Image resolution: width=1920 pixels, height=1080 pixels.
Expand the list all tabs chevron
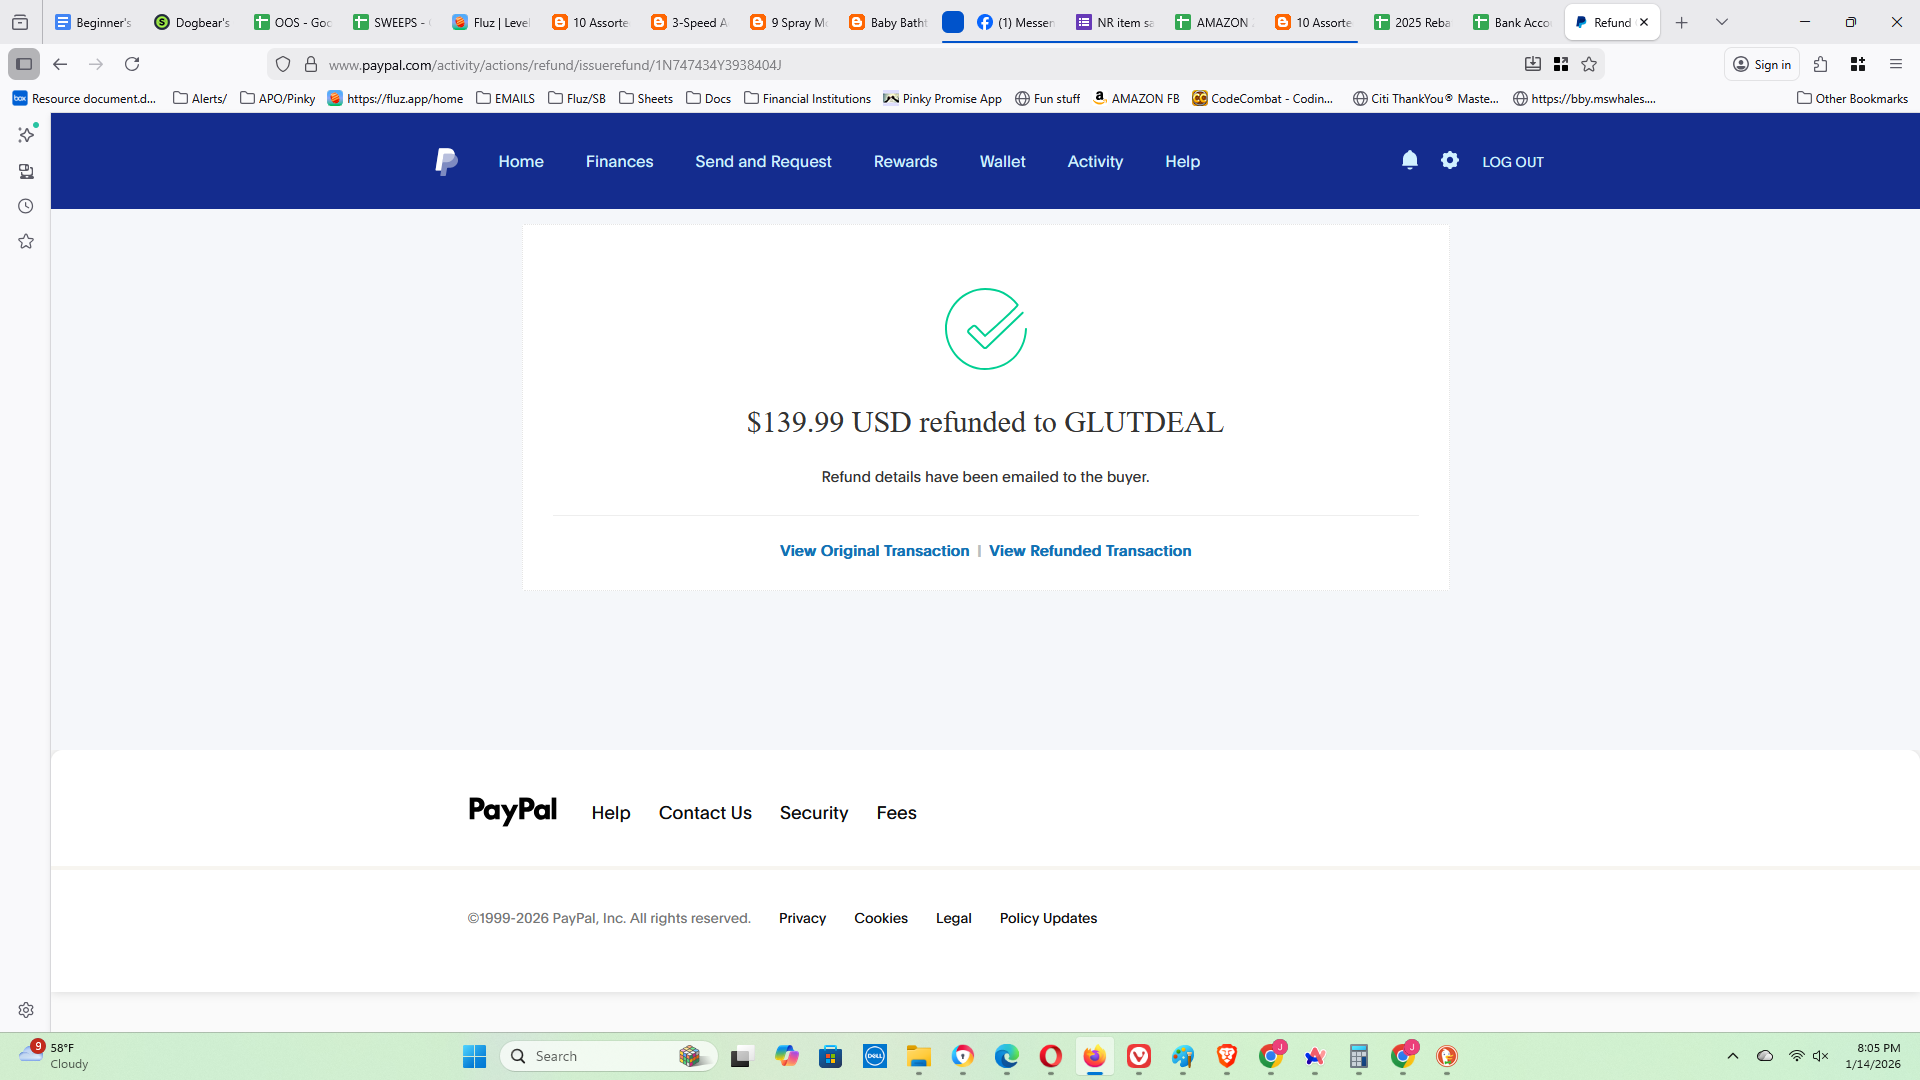coord(1721,22)
